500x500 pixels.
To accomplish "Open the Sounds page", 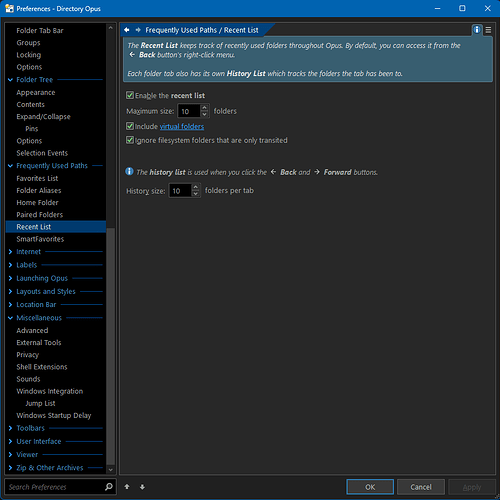I will 28,379.
